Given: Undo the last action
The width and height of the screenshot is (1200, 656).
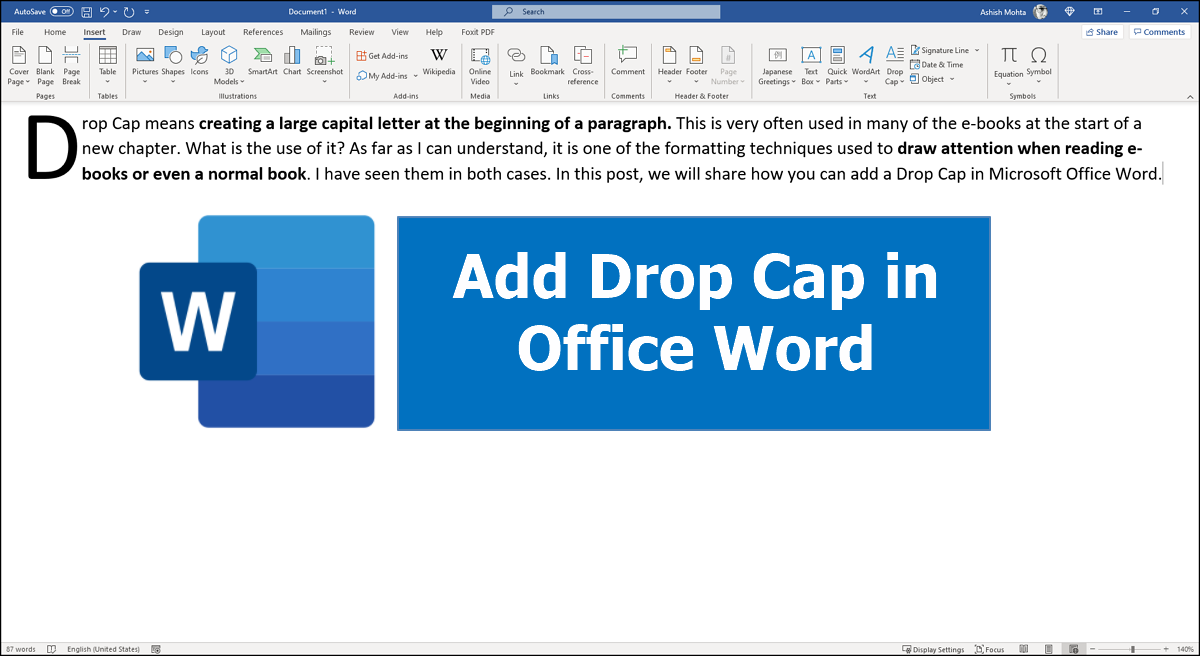Looking at the screenshot, I should coord(106,12).
